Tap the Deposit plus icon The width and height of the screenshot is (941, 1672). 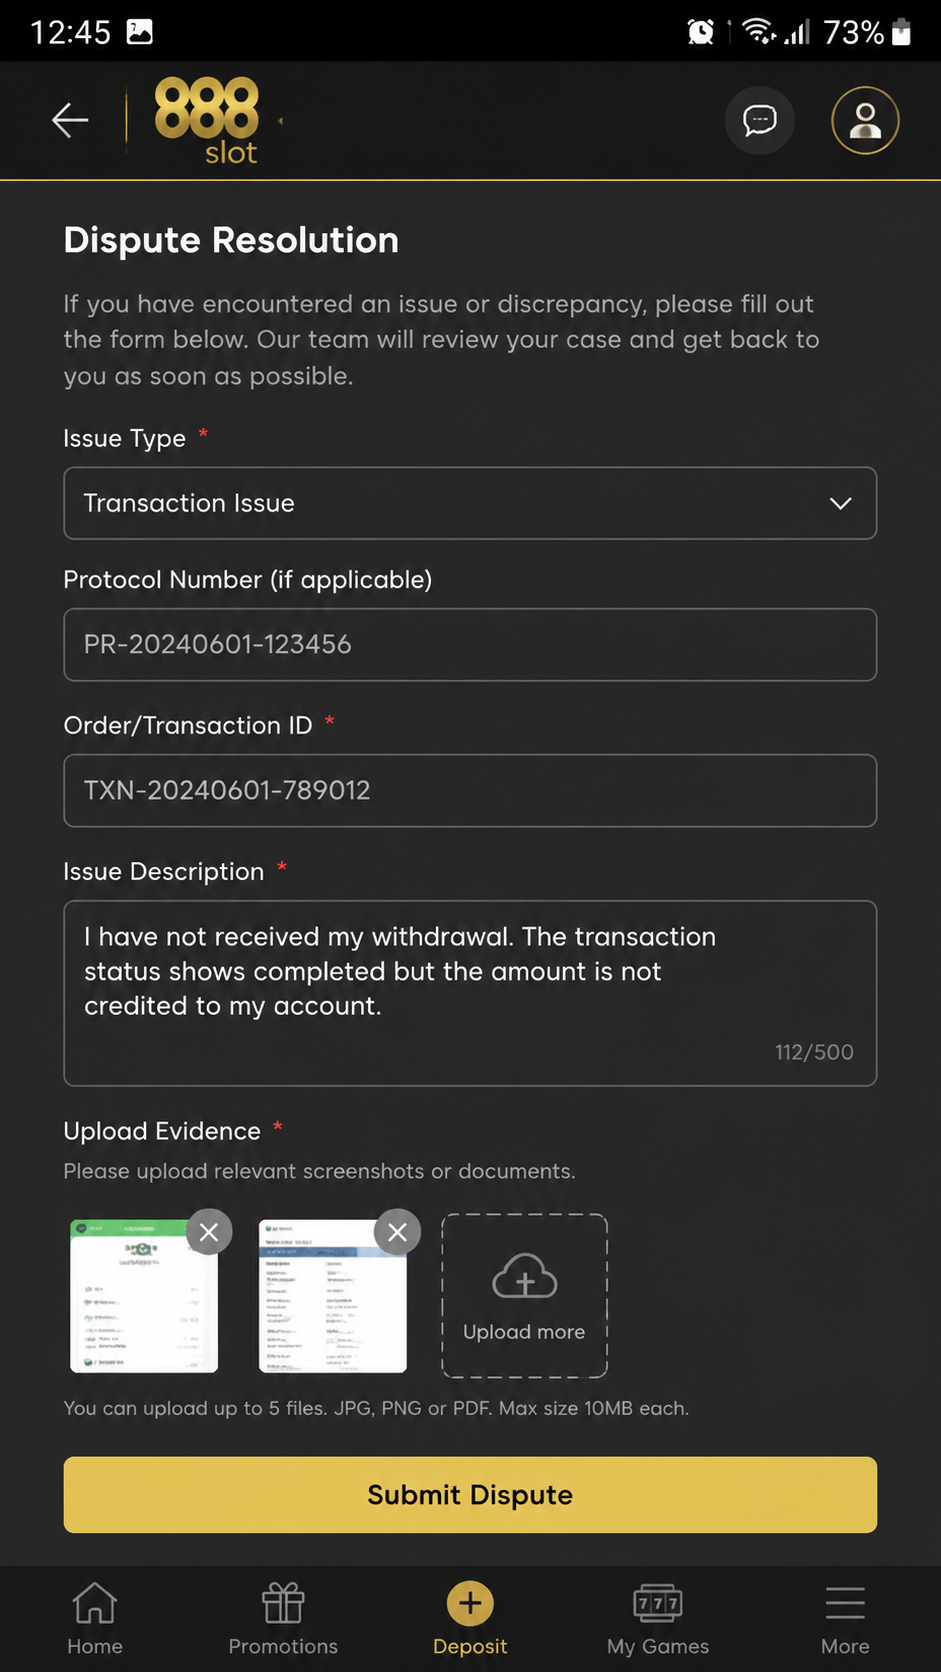coord(470,1603)
